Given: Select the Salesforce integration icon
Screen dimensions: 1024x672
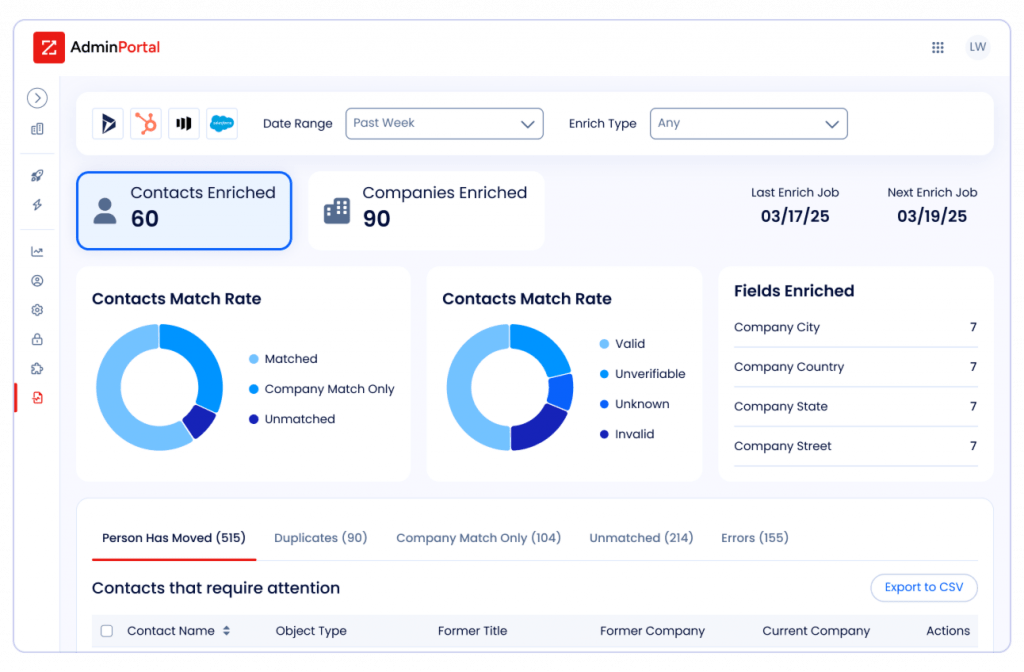Looking at the screenshot, I should point(221,123).
